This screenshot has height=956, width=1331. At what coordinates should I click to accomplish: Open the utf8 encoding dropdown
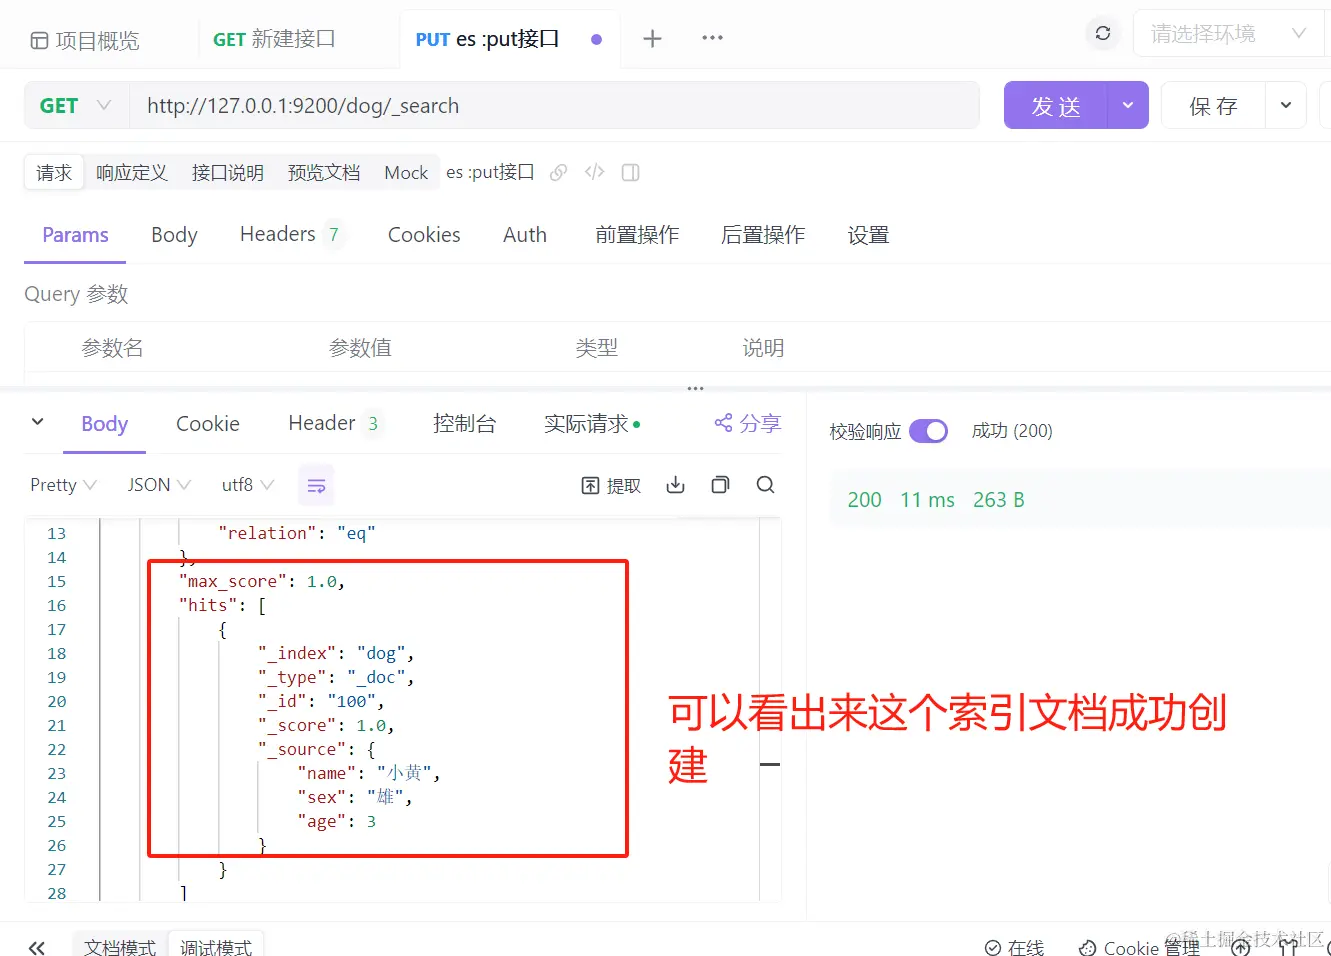[248, 485]
